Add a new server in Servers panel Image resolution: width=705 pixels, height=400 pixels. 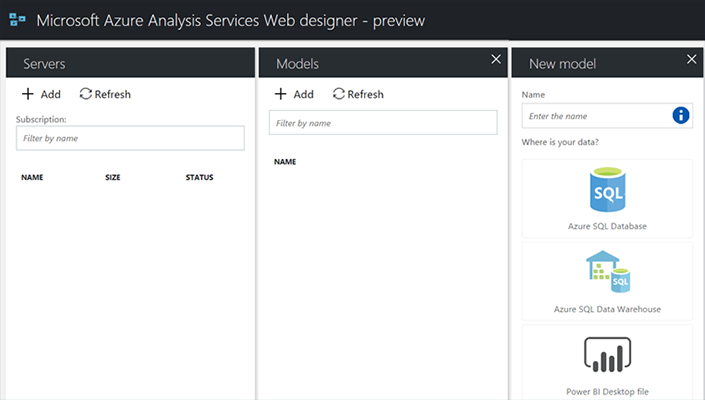pyautogui.click(x=41, y=94)
